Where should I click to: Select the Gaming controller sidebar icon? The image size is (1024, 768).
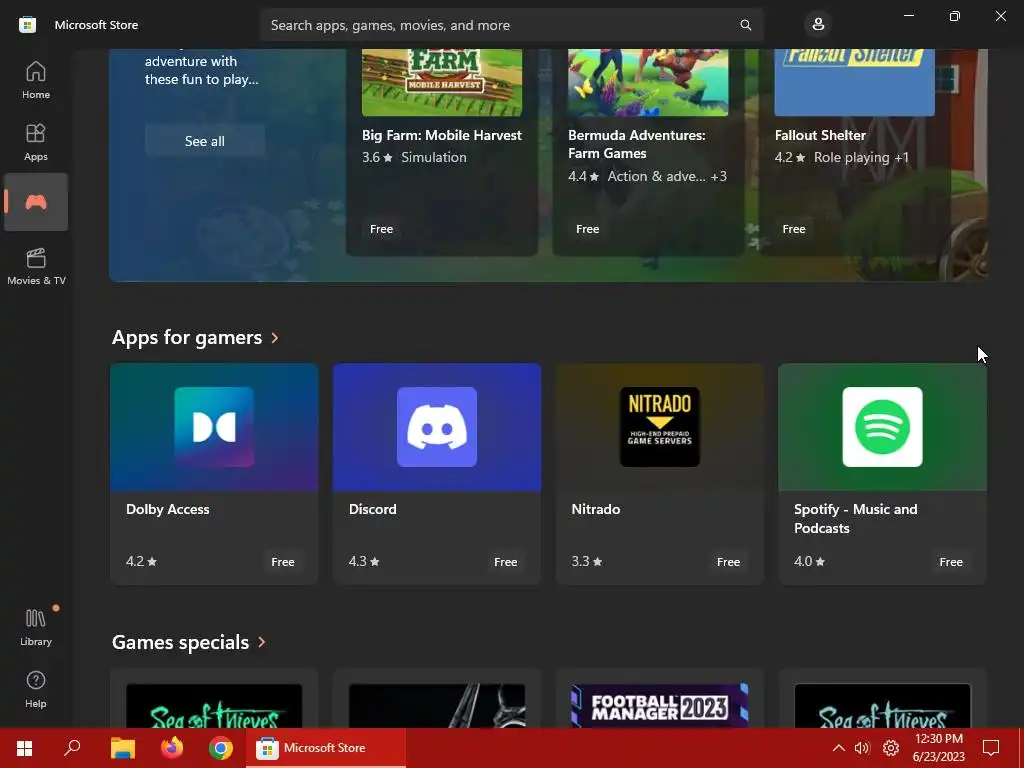36,202
